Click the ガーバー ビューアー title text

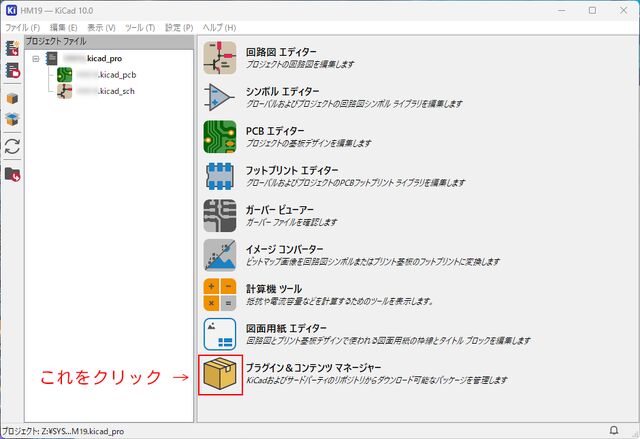click(x=280, y=210)
